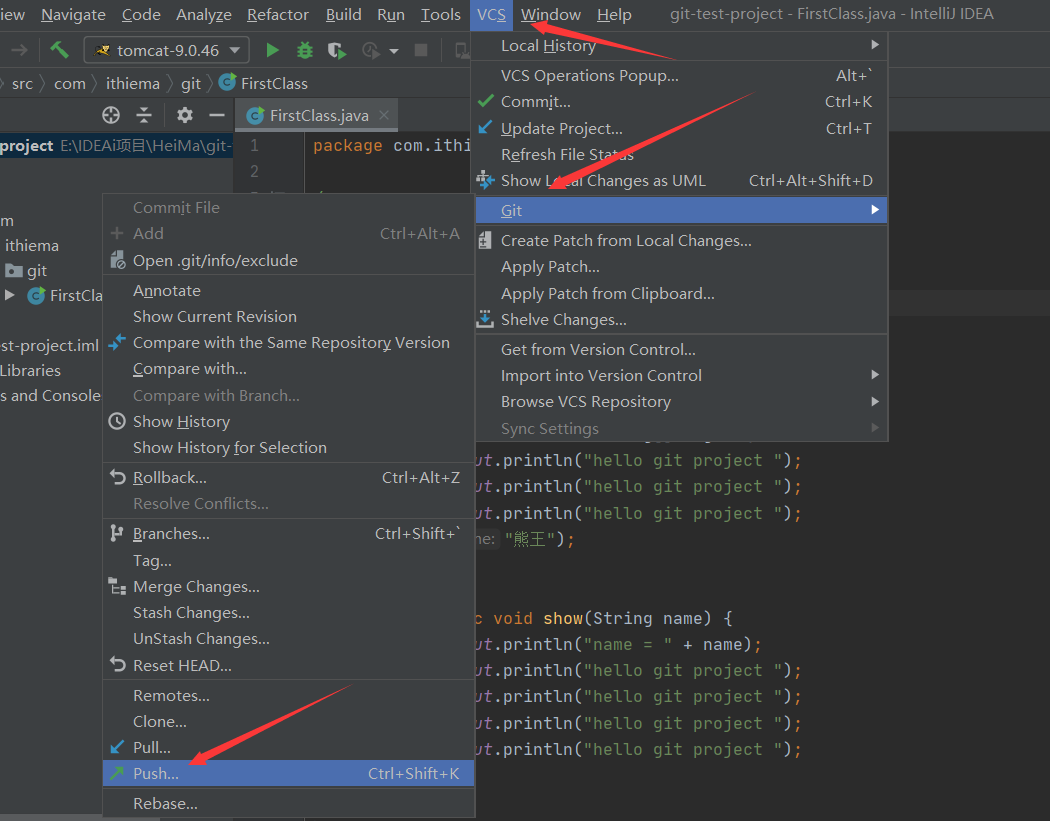
Task: Click Rebase... in Git submenu
Action: pos(289,804)
